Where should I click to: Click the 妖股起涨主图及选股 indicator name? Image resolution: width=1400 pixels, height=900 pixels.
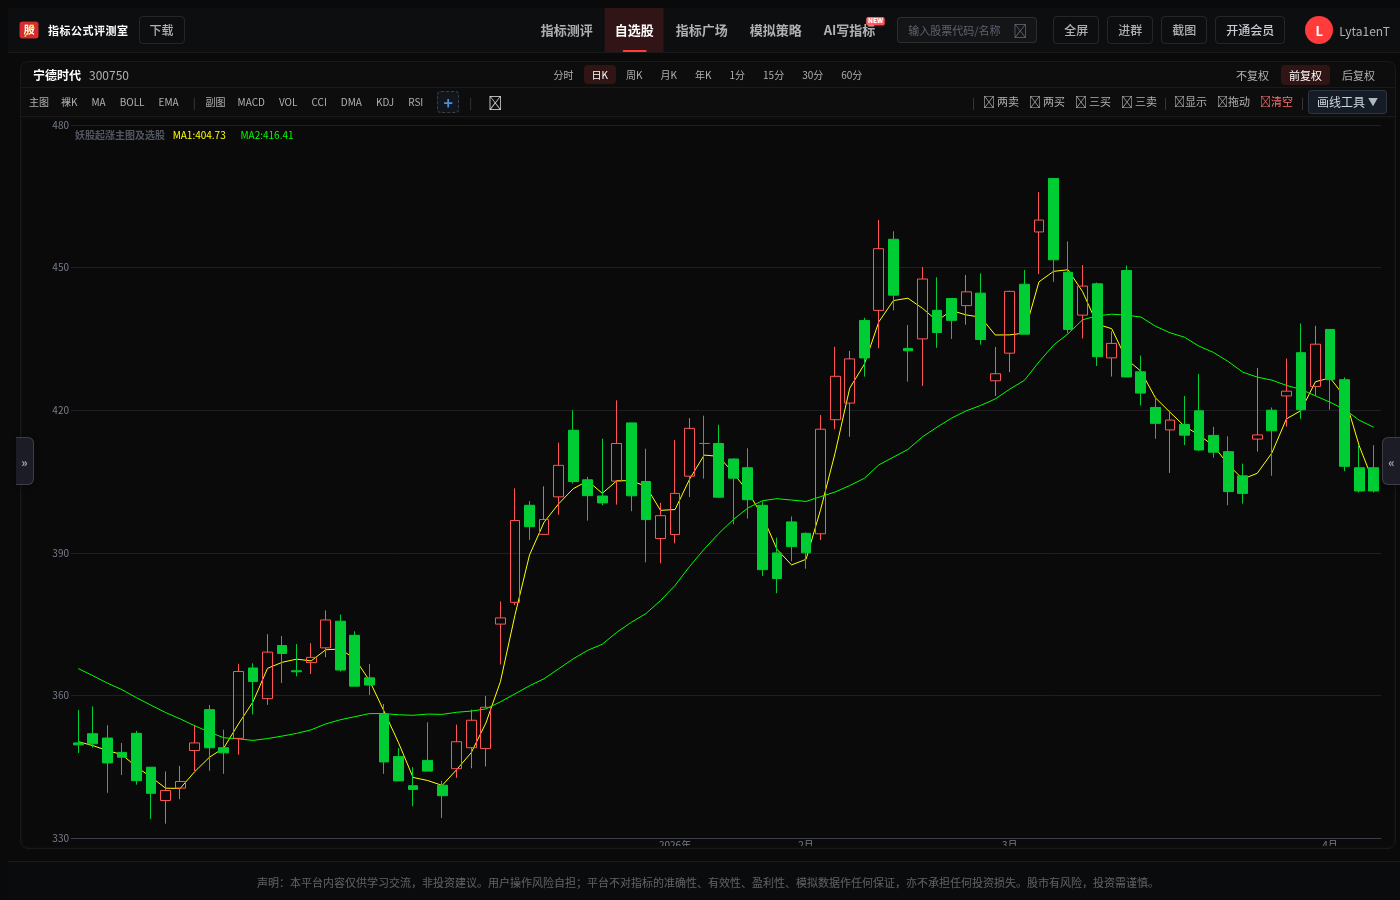120,136
